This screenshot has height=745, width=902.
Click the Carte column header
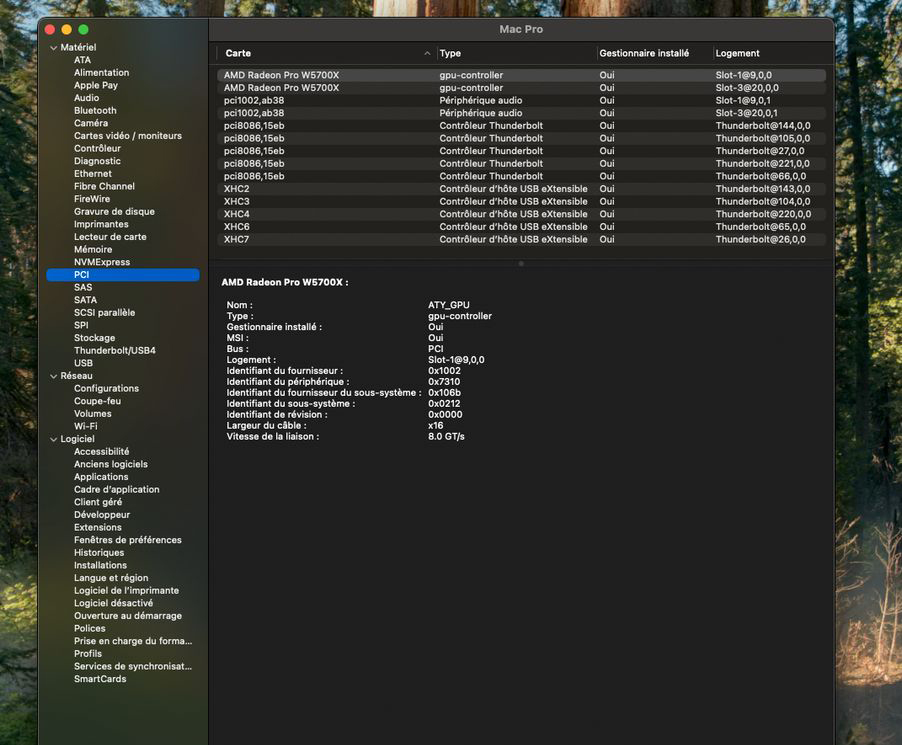coord(238,54)
